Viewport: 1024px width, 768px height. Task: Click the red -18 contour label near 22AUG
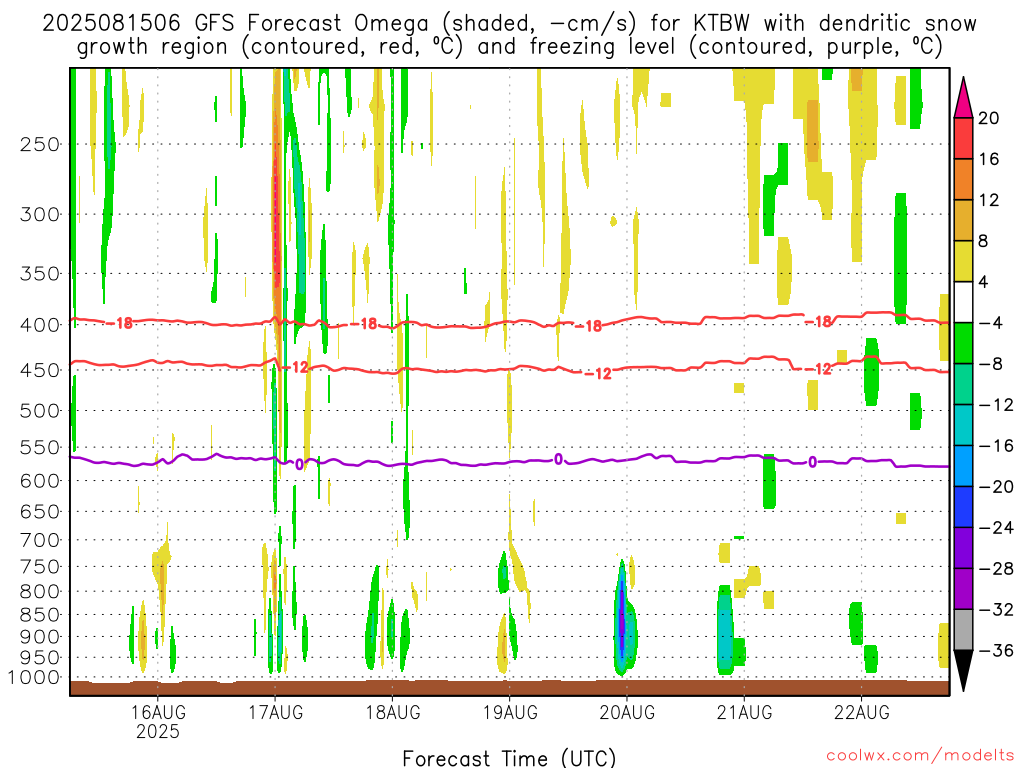820,322
